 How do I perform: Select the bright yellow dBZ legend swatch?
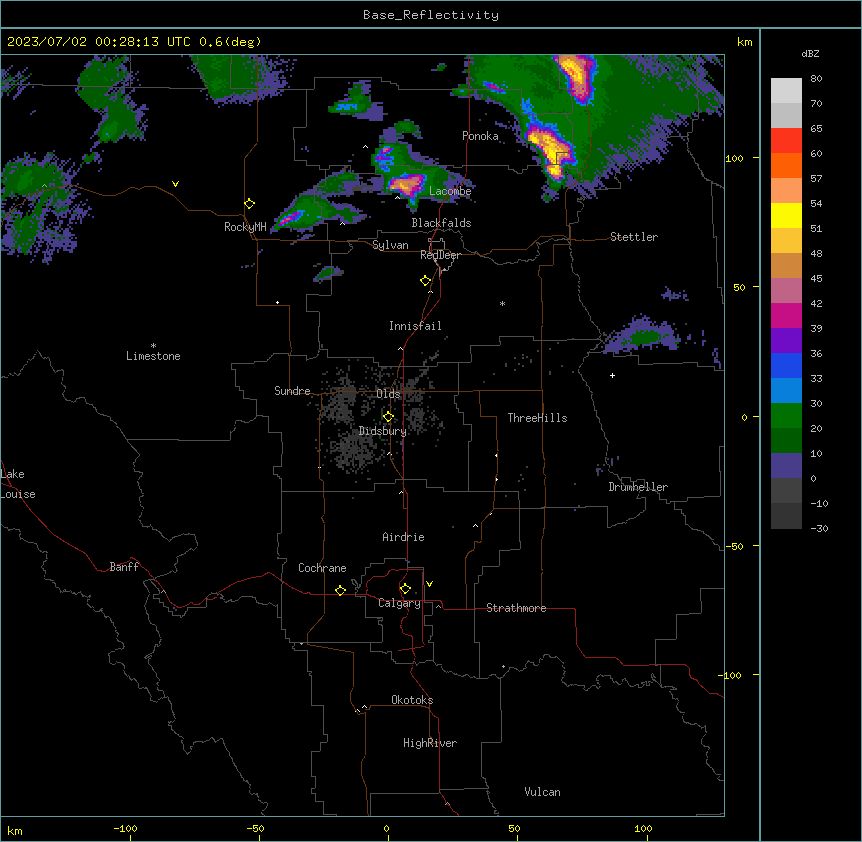(786, 215)
